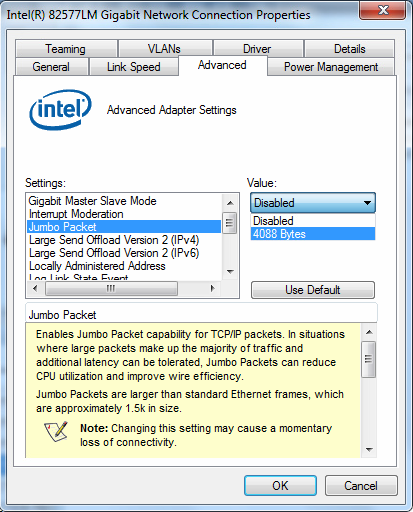
Task: Click the note pencil icon
Action: [56, 432]
